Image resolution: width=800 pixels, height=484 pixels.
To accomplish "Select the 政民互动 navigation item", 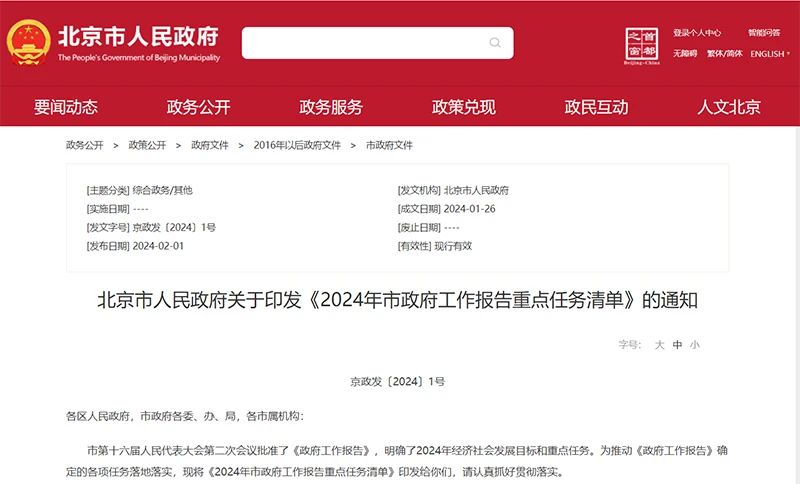I will pyautogui.click(x=596, y=107).
